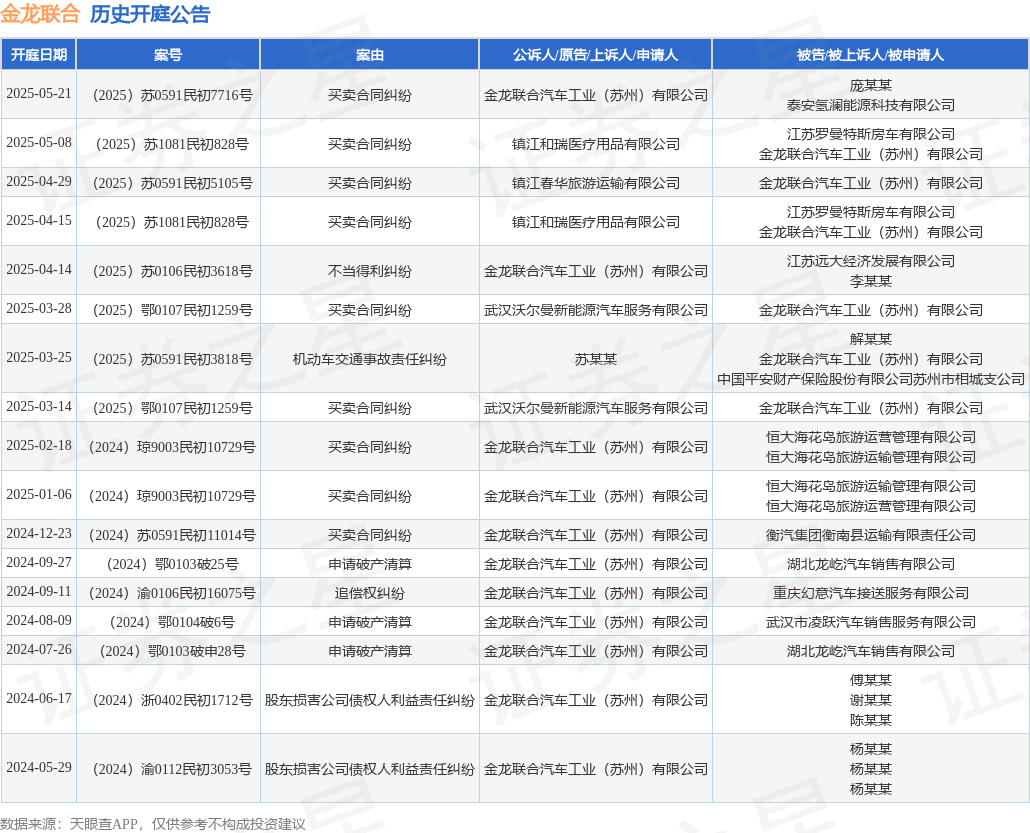
Task: Select date cell 2025-03-25
Action: point(39,357)
